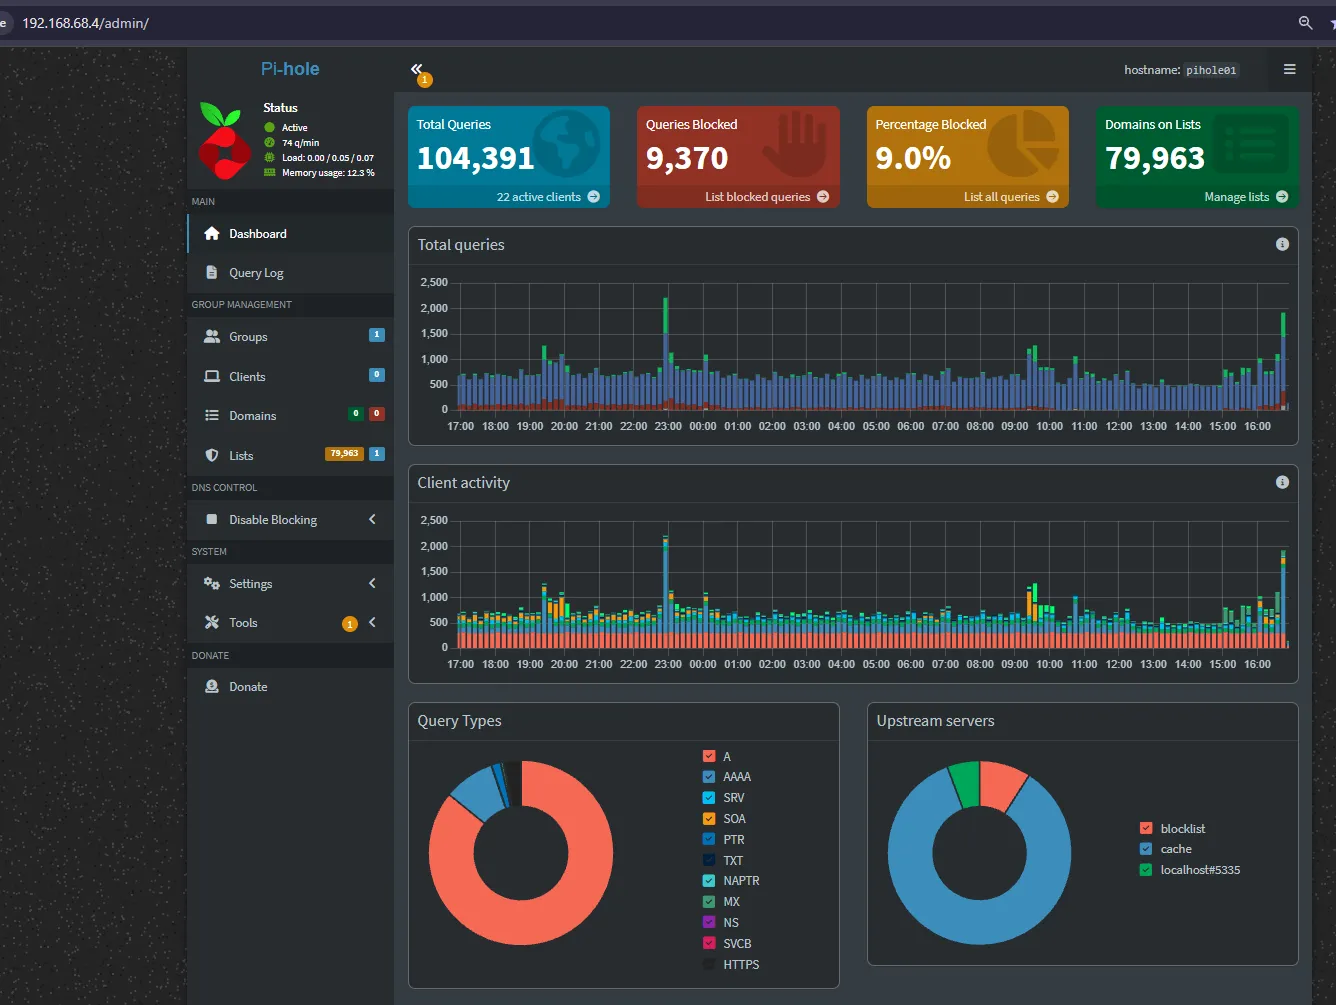Image resolution: width=1336 pixels, height=1005 pixels.
Task: Click the Lists shield icon
Action: [212, 455]
